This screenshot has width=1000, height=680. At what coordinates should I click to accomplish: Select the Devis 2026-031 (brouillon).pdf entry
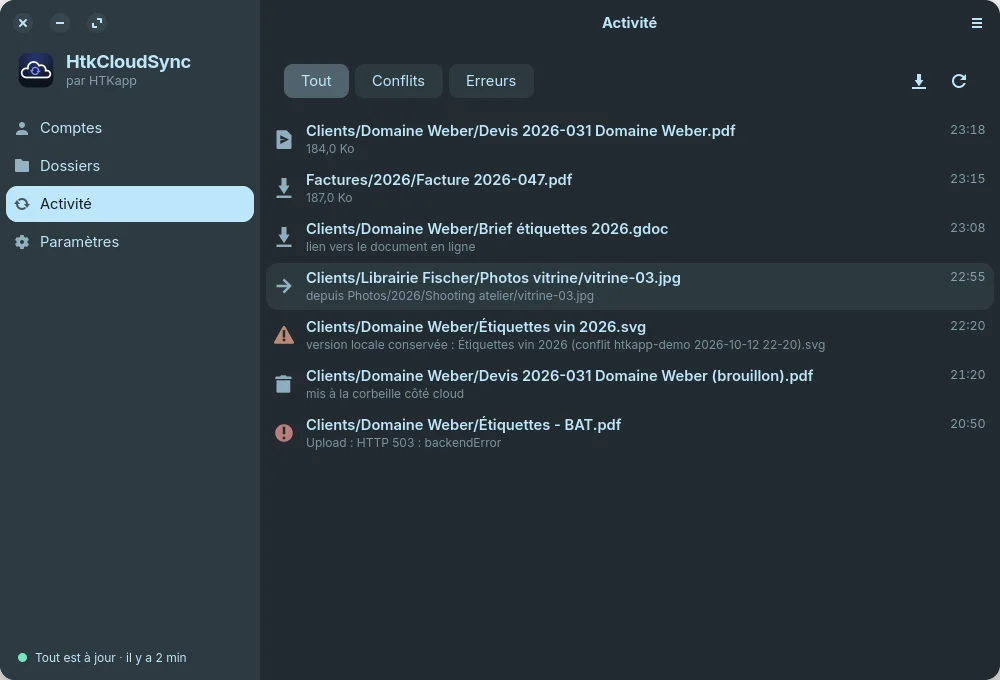click(x=630, y=384)
